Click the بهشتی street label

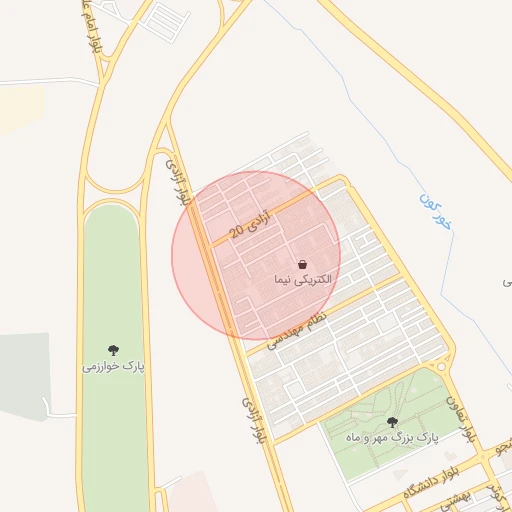[456, 502]
